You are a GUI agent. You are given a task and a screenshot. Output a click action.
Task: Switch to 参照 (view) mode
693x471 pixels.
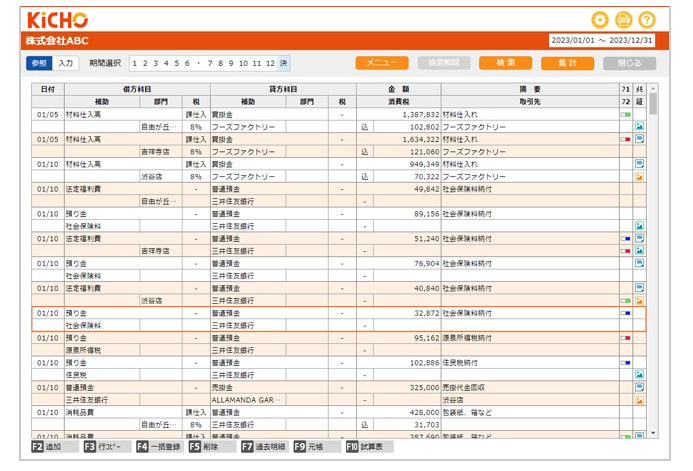point(38,63)
